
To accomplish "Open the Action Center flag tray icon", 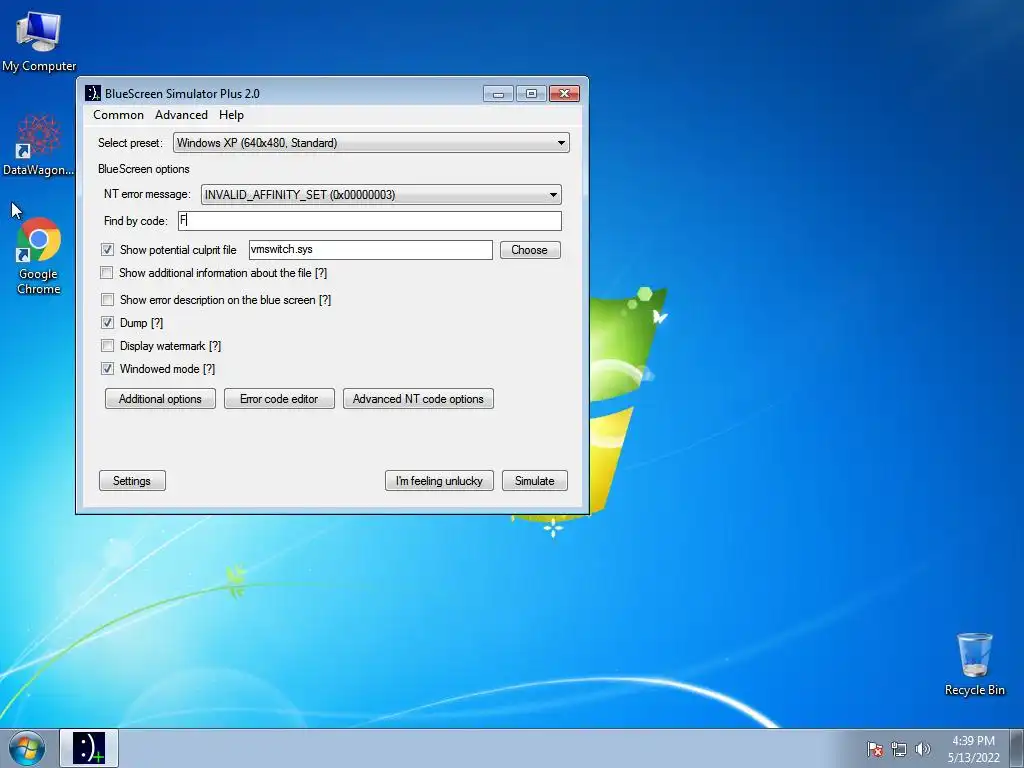I will (875, 749).
